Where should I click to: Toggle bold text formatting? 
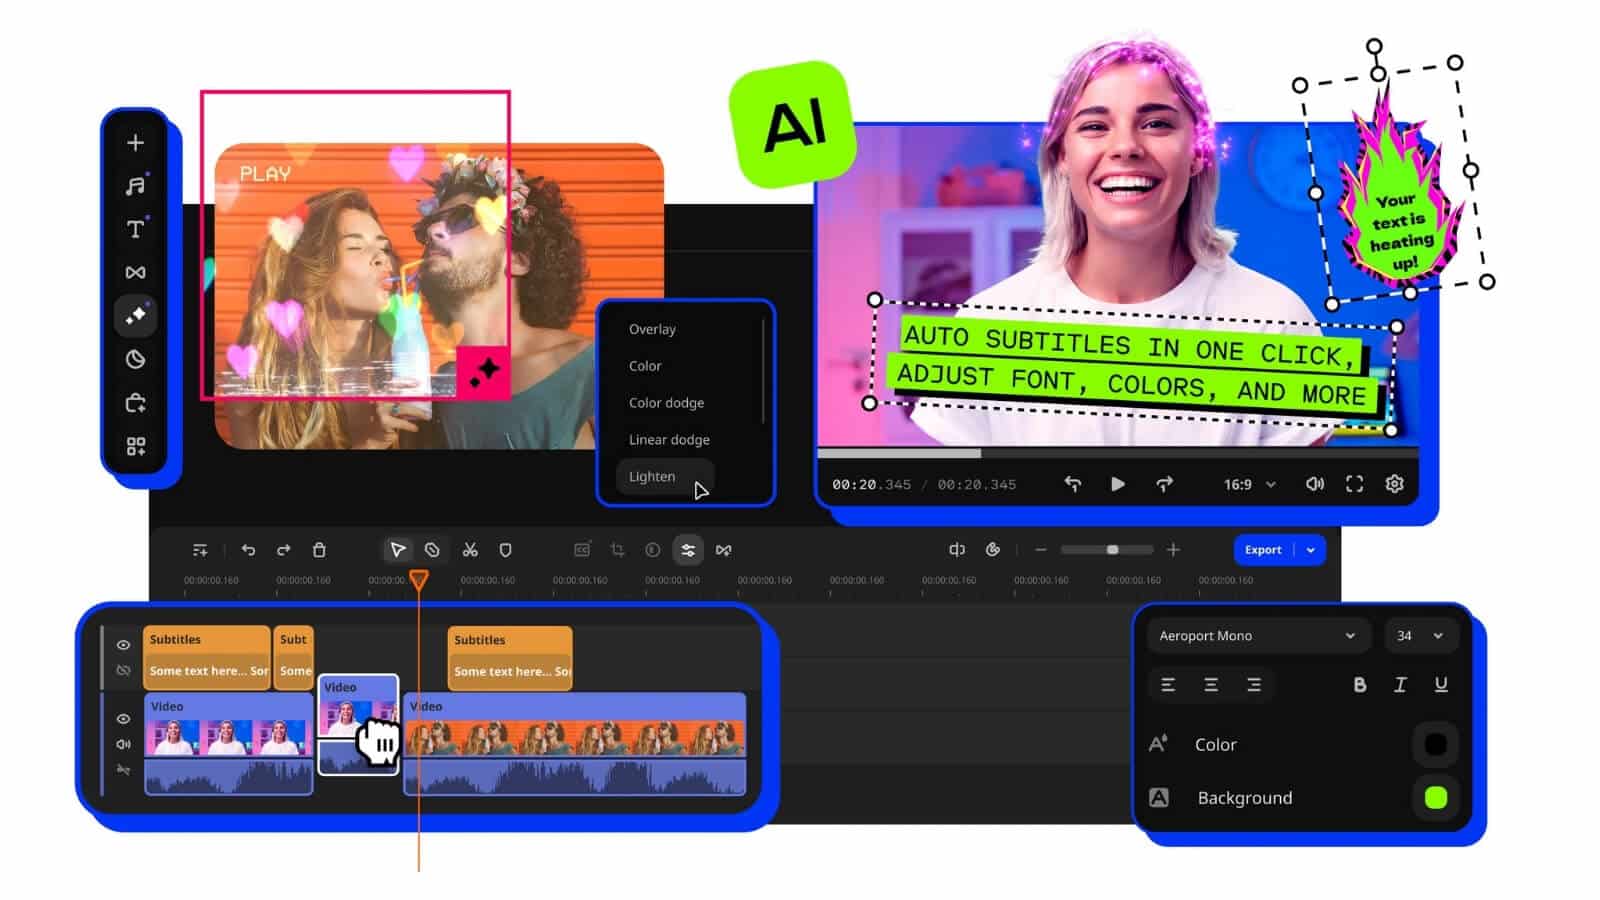1359,685
